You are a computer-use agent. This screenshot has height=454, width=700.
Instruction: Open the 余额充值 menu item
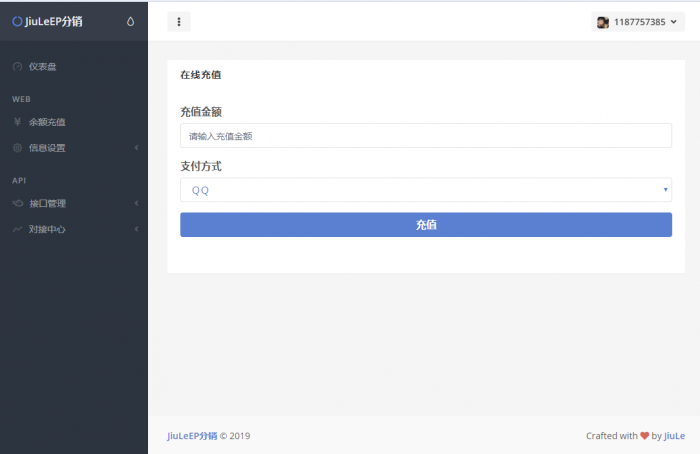tap(47, 122)
